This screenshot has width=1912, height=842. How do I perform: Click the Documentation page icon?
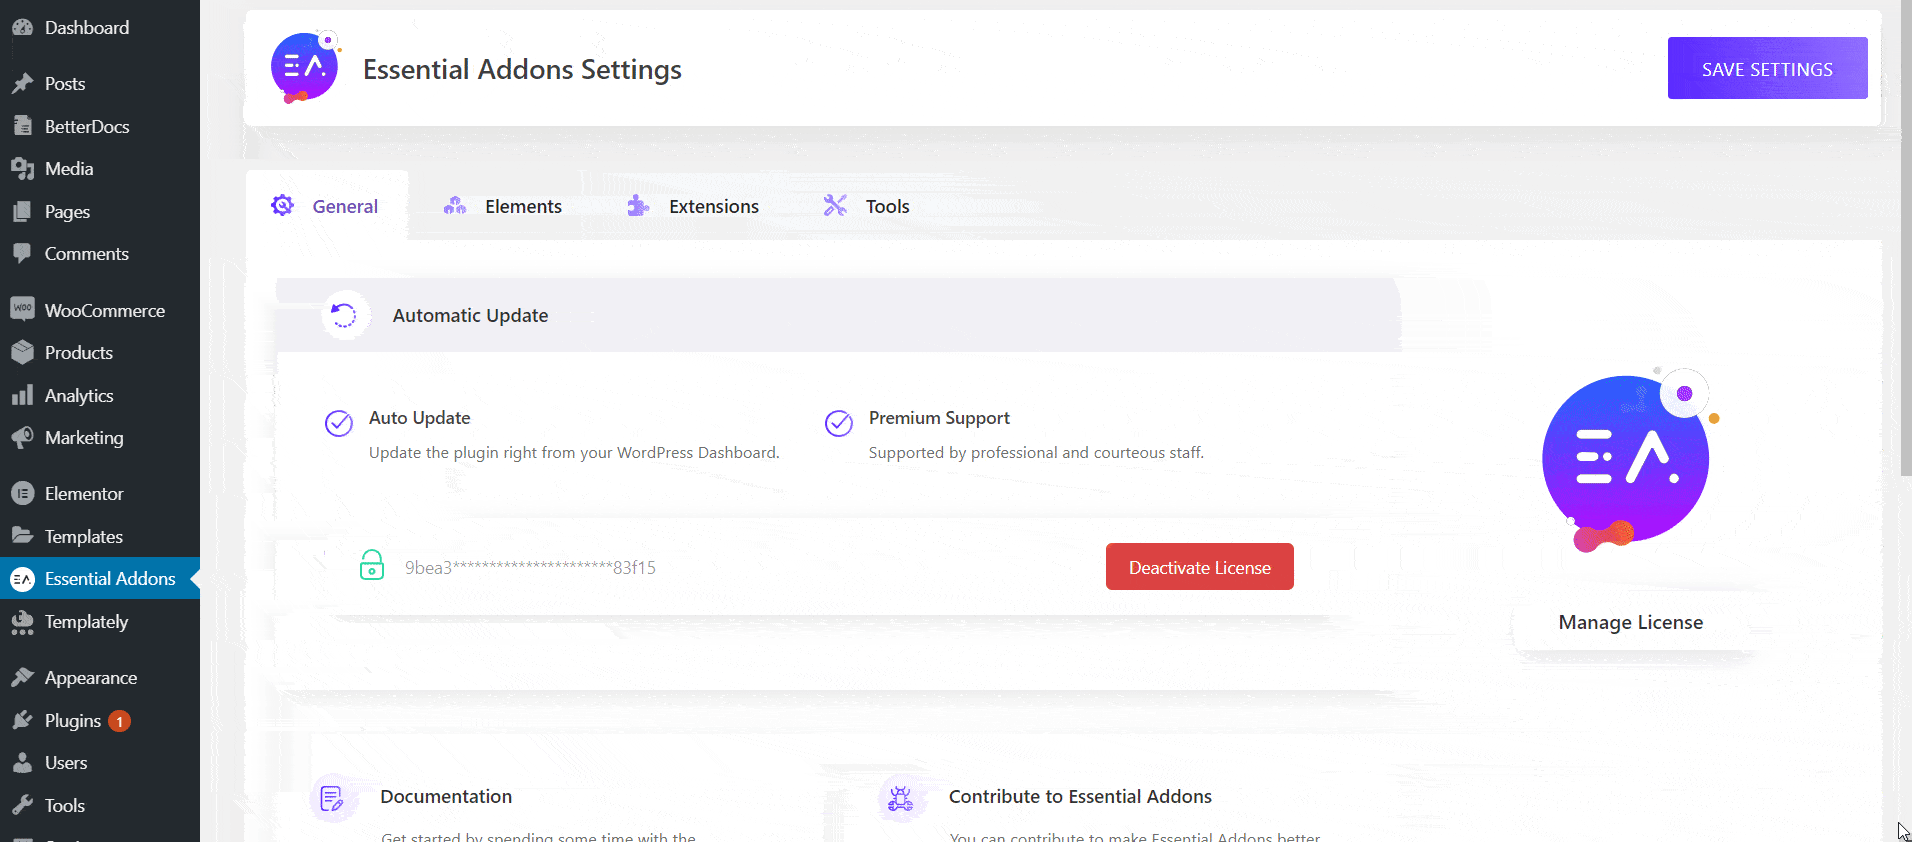coord(333,798)
